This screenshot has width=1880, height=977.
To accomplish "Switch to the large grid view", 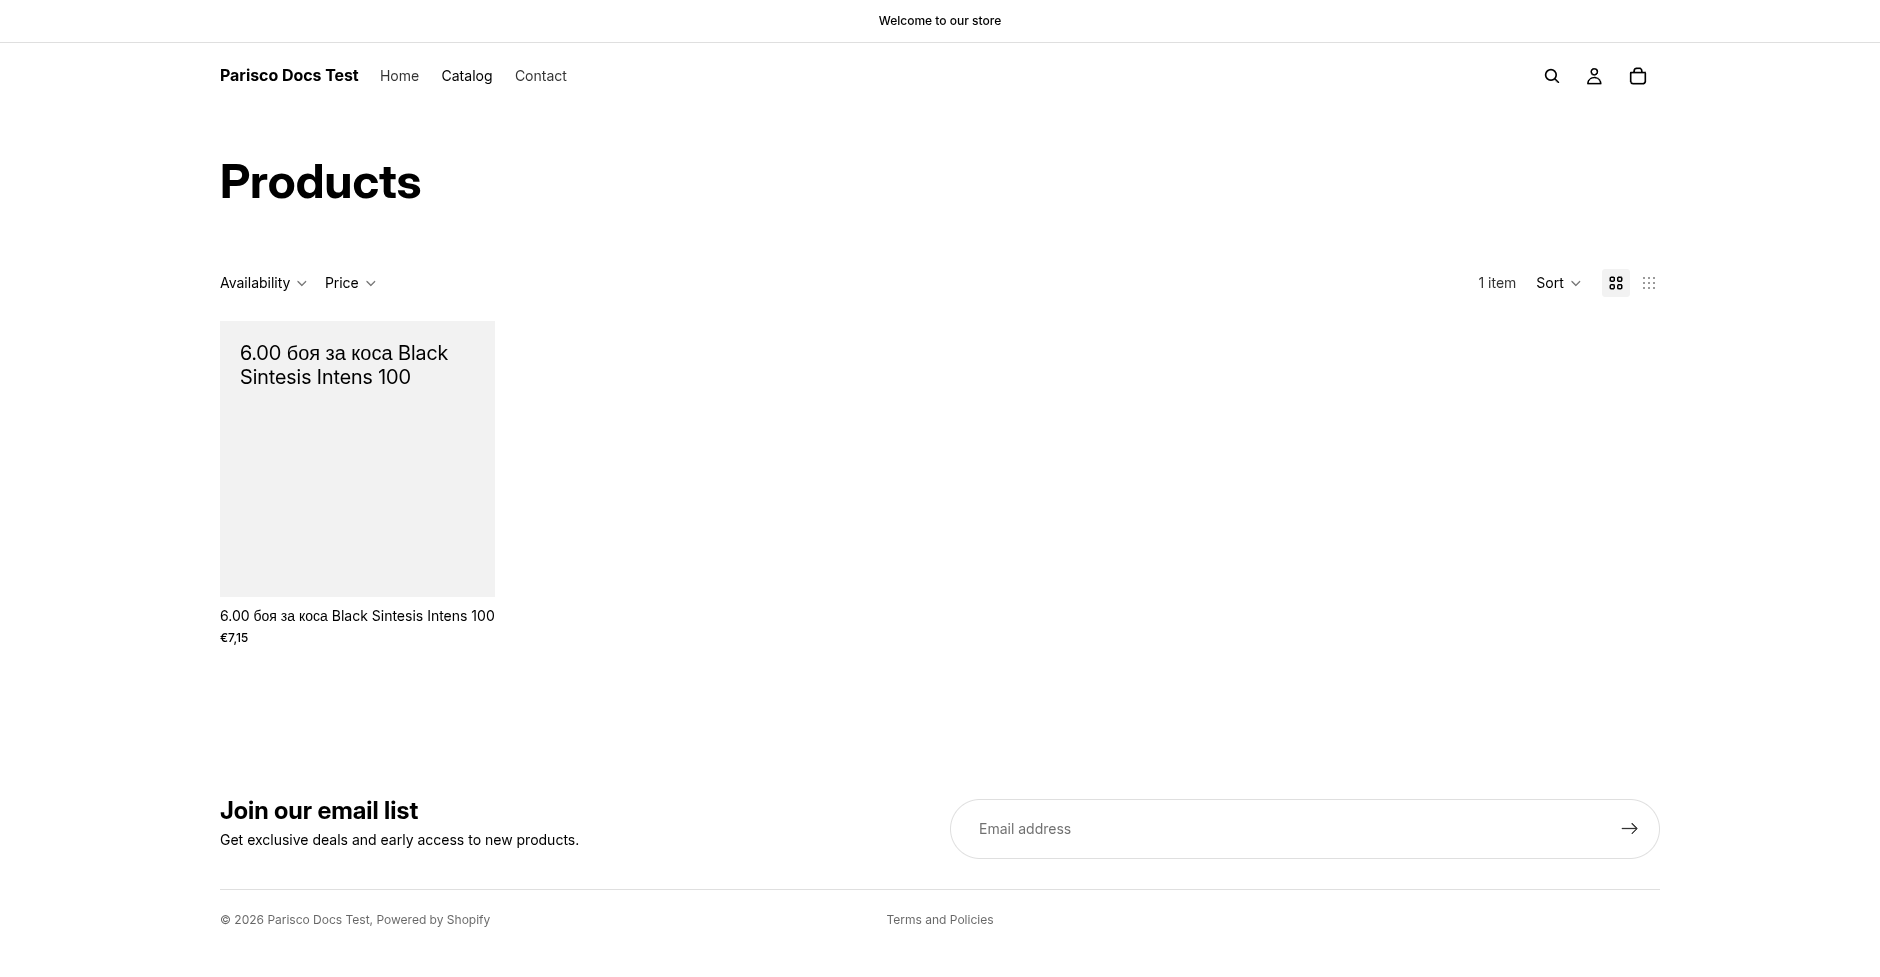I will tap(1615, 283).
